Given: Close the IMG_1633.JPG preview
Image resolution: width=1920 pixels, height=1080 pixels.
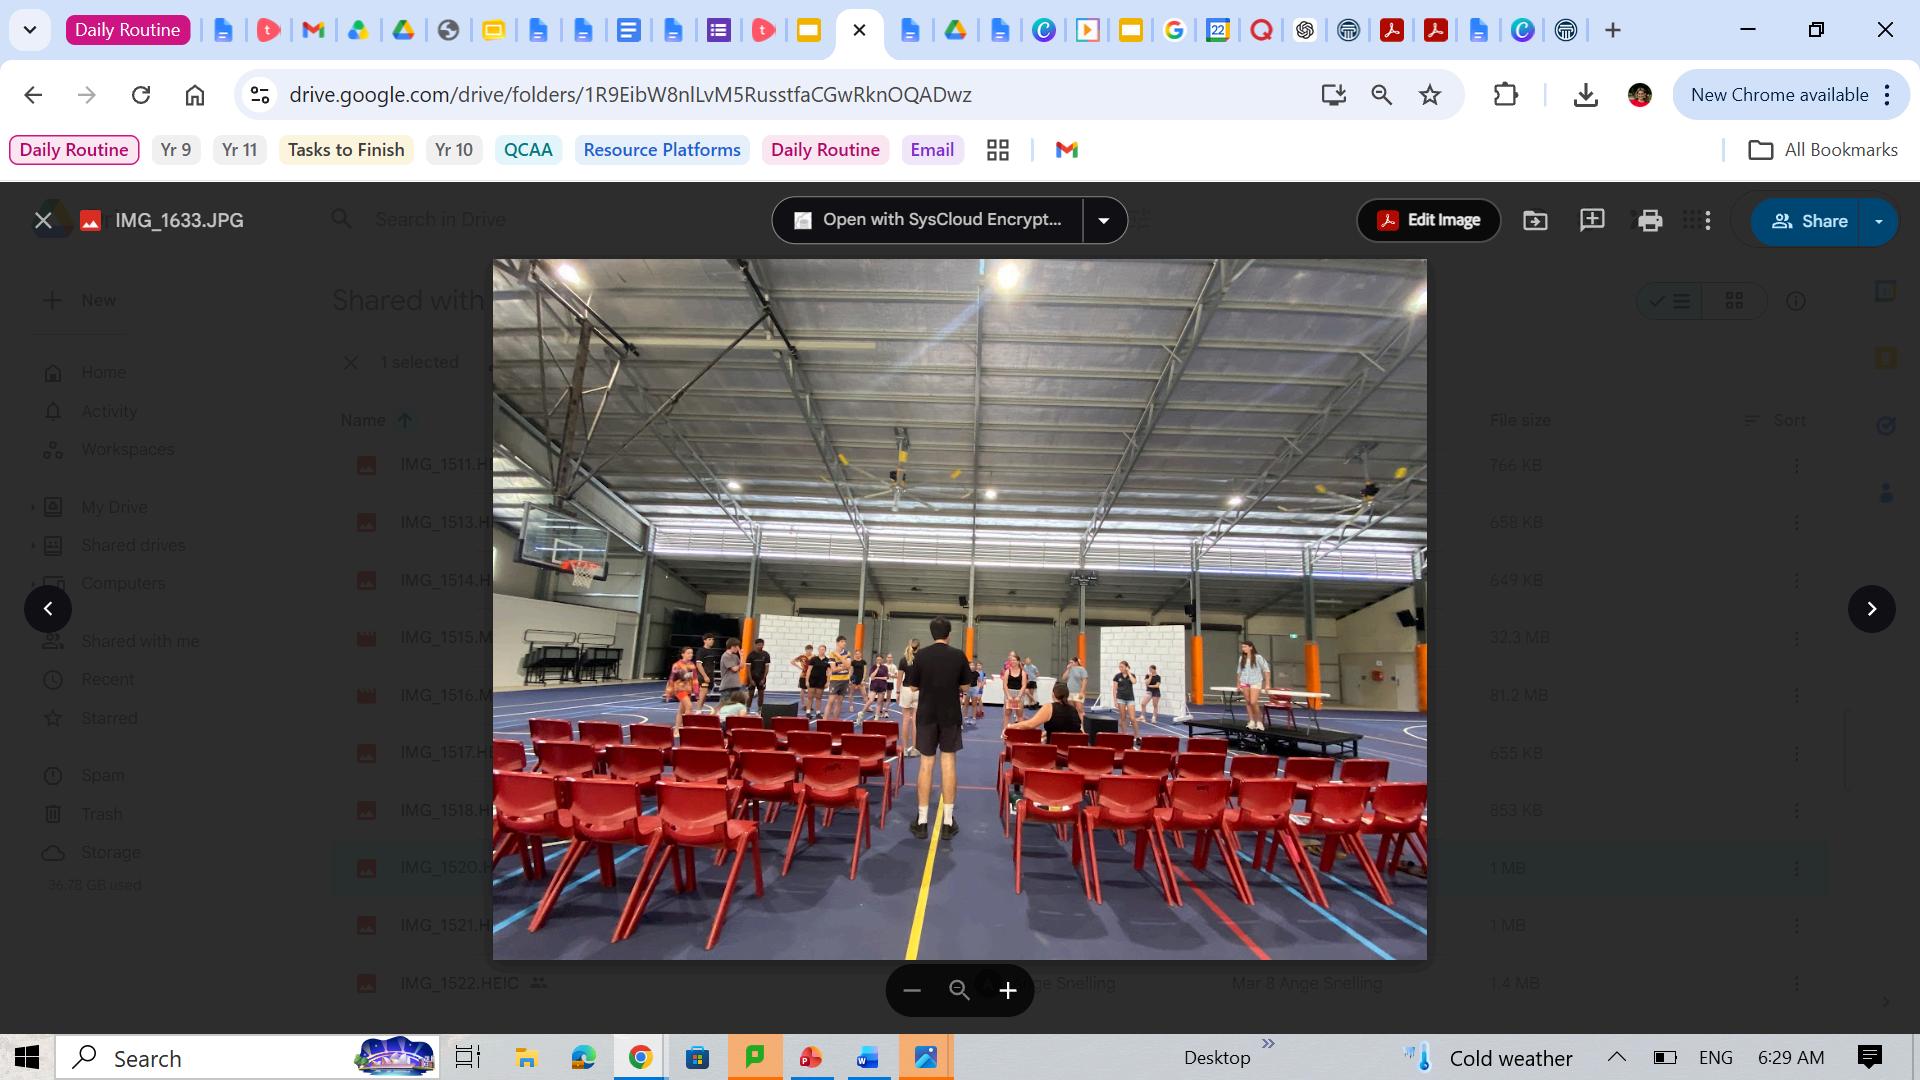Looking at the screenshot, I should pyautogui.click(x=43, y=221).
